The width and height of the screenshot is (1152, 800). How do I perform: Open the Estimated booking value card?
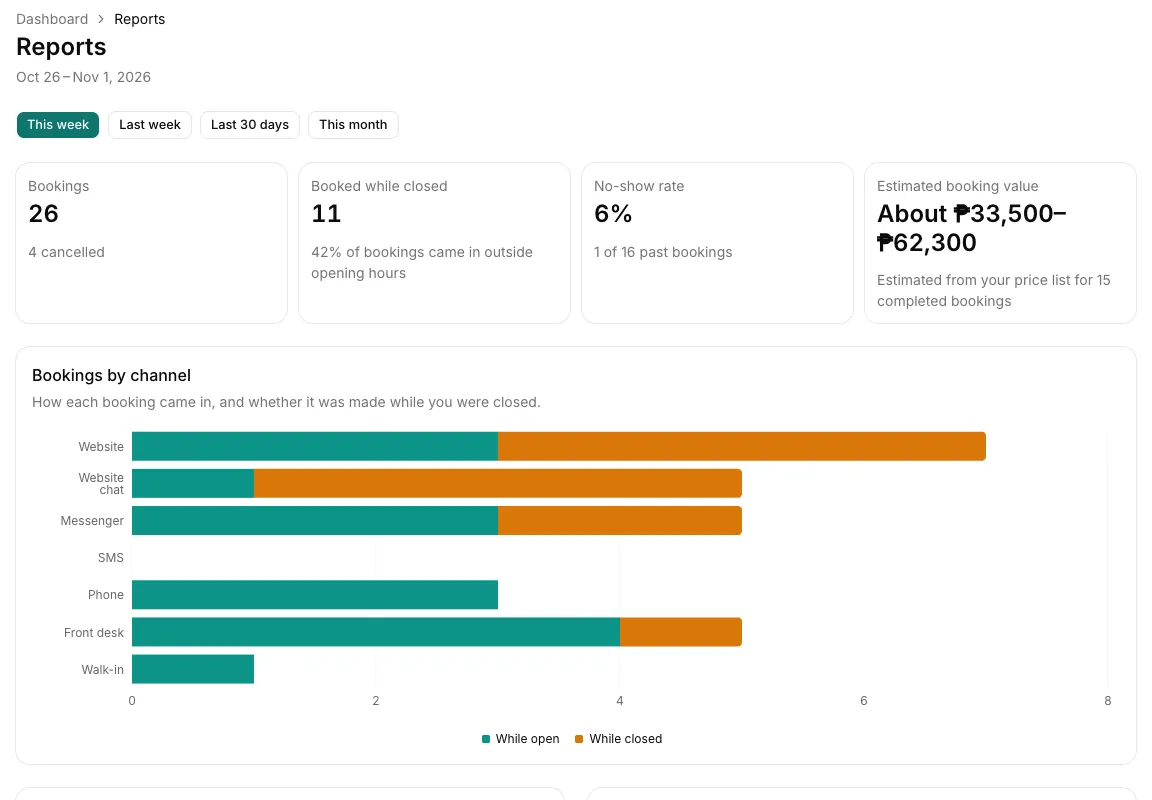[1000, 243]
